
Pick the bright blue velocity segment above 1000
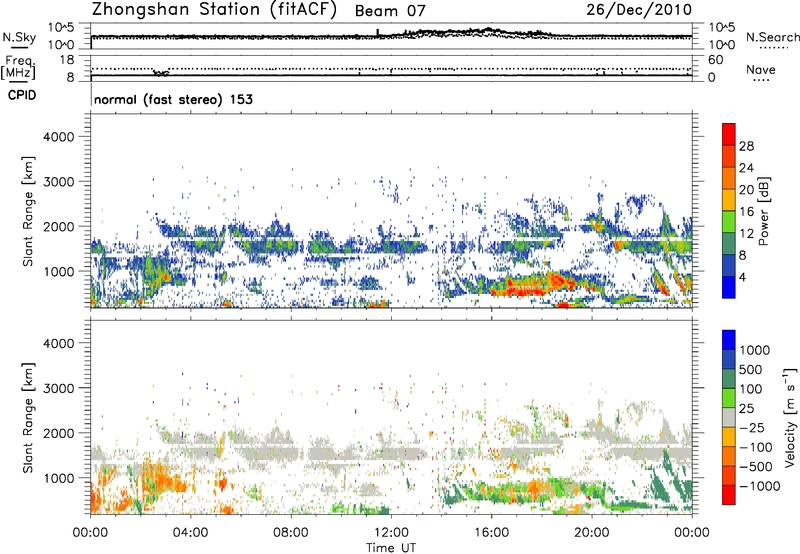point(729,340)
